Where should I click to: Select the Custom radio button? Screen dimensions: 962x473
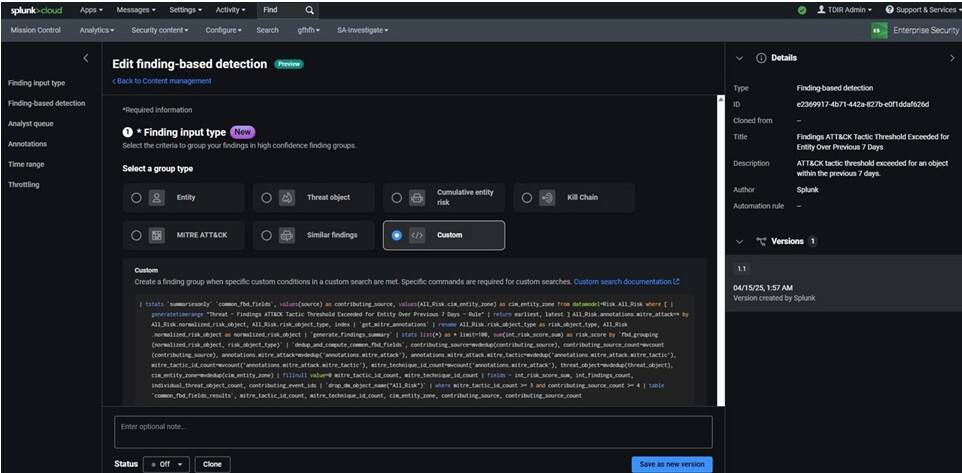(397, 235)
